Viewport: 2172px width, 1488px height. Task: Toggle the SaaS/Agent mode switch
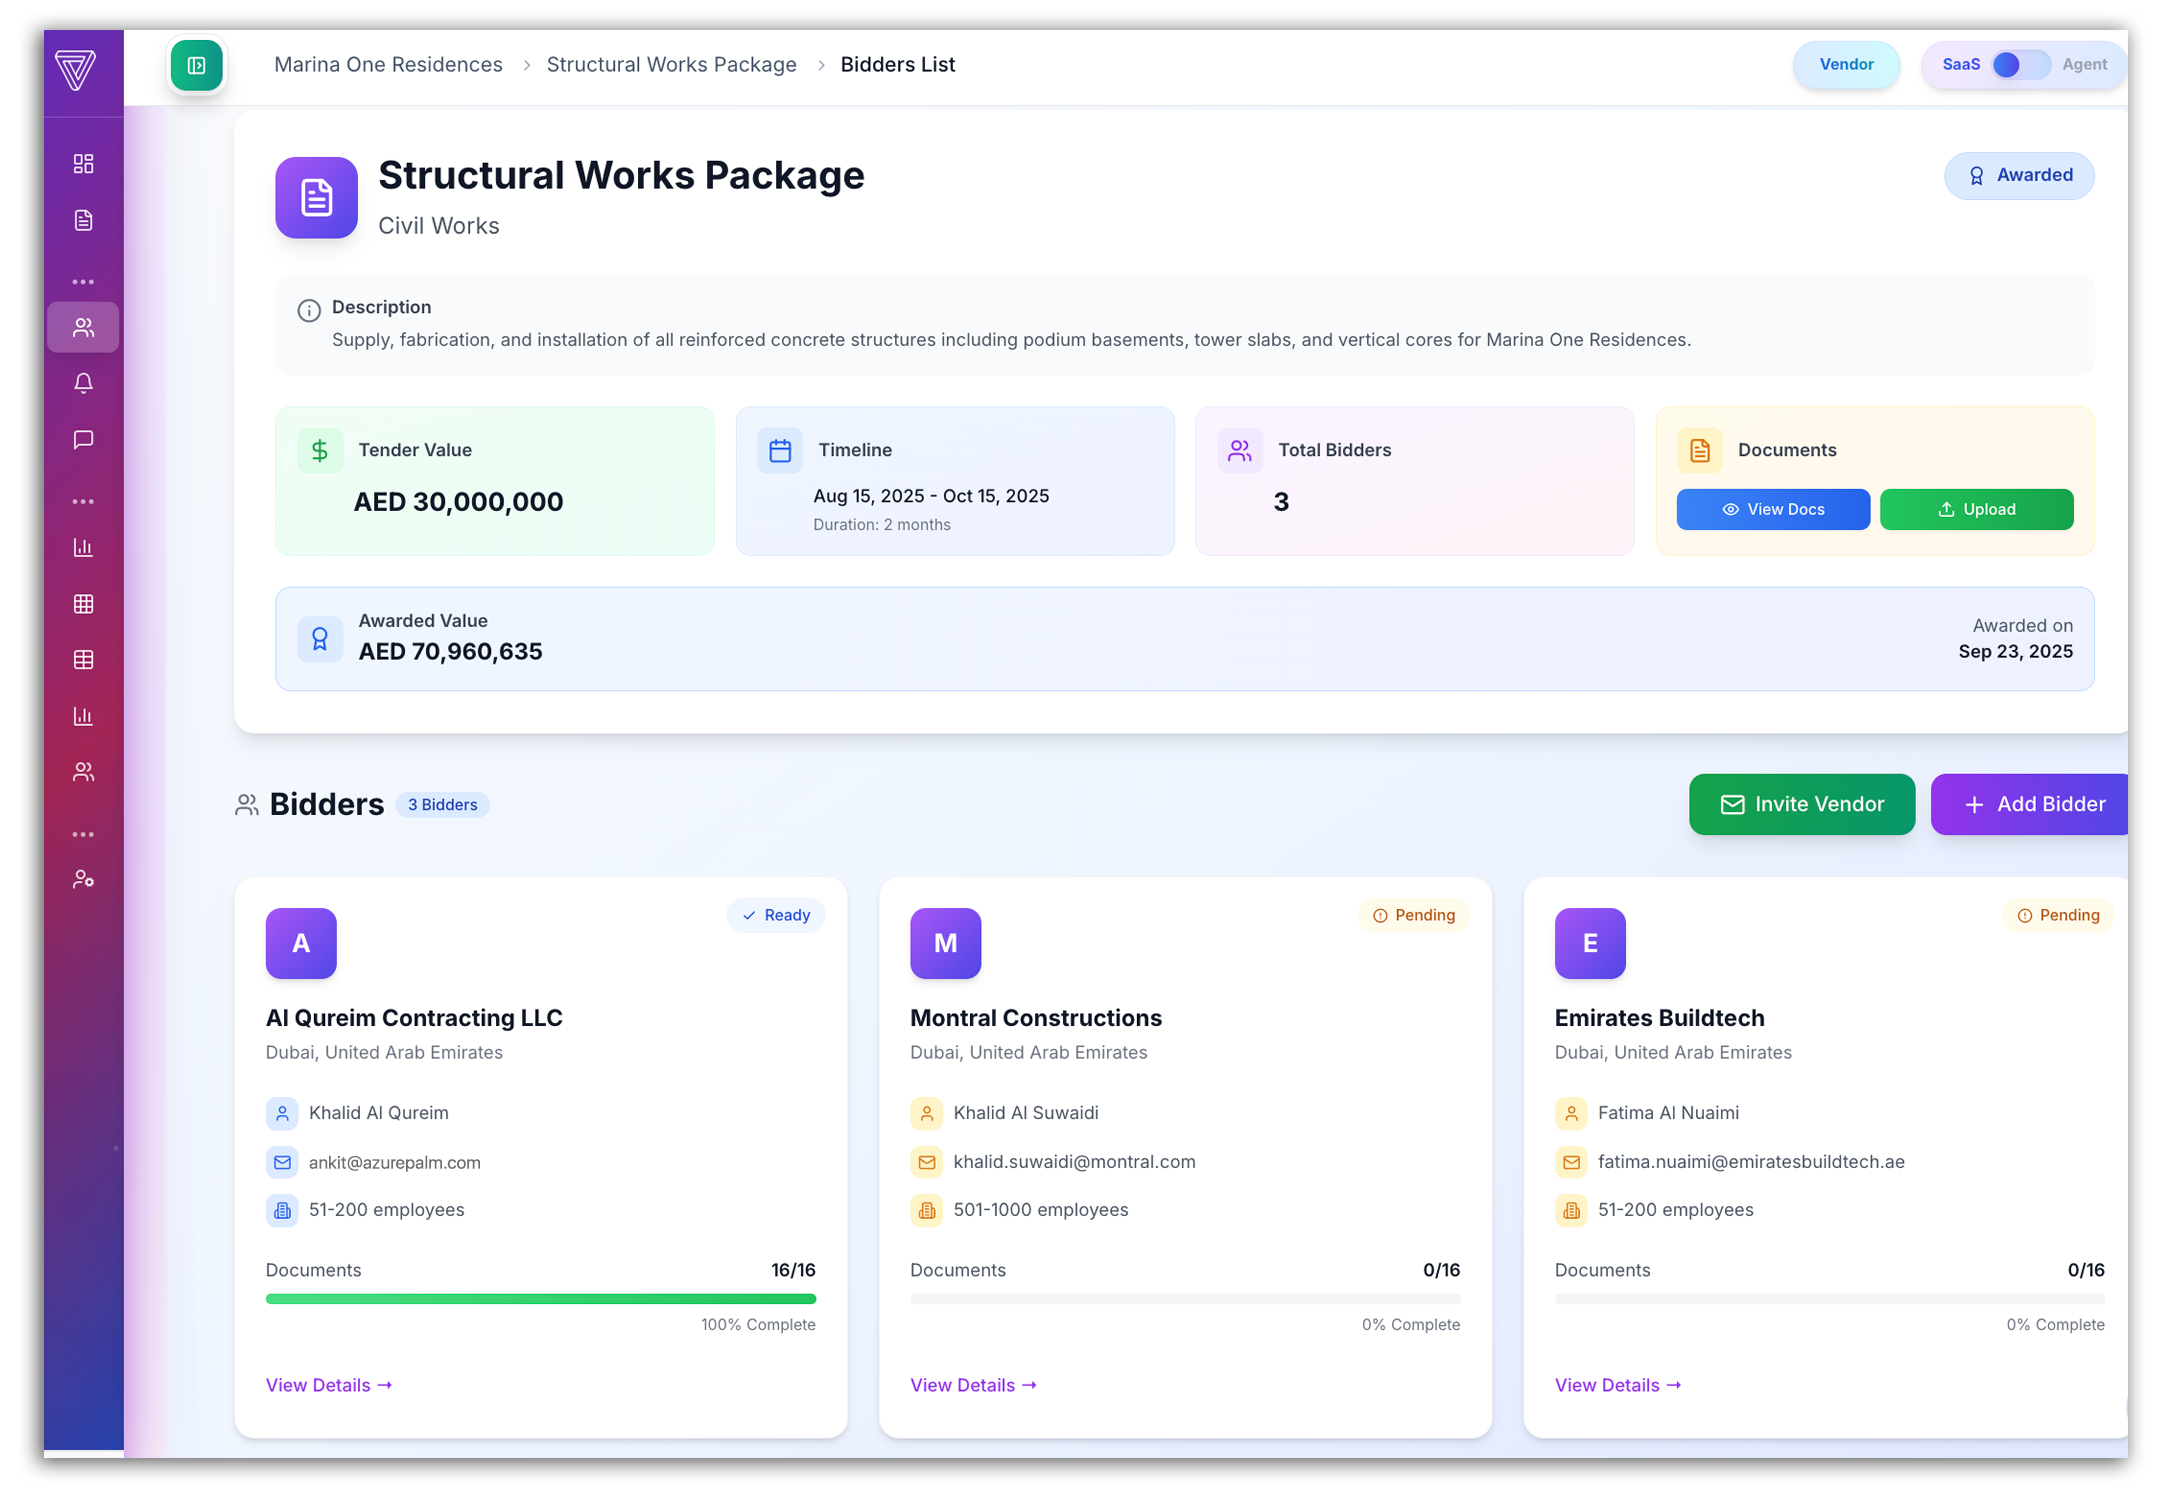tap(2020, 65)
